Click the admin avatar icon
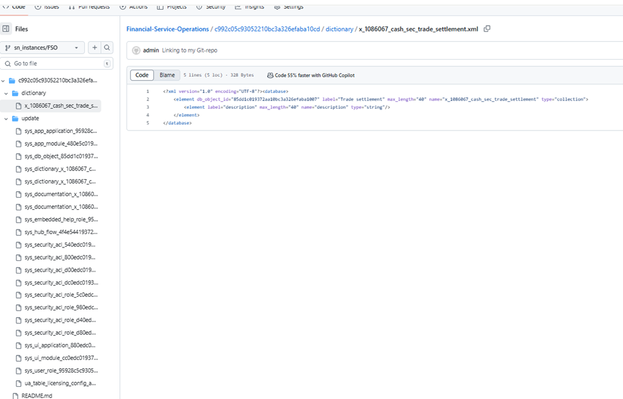 pos(136,50)
